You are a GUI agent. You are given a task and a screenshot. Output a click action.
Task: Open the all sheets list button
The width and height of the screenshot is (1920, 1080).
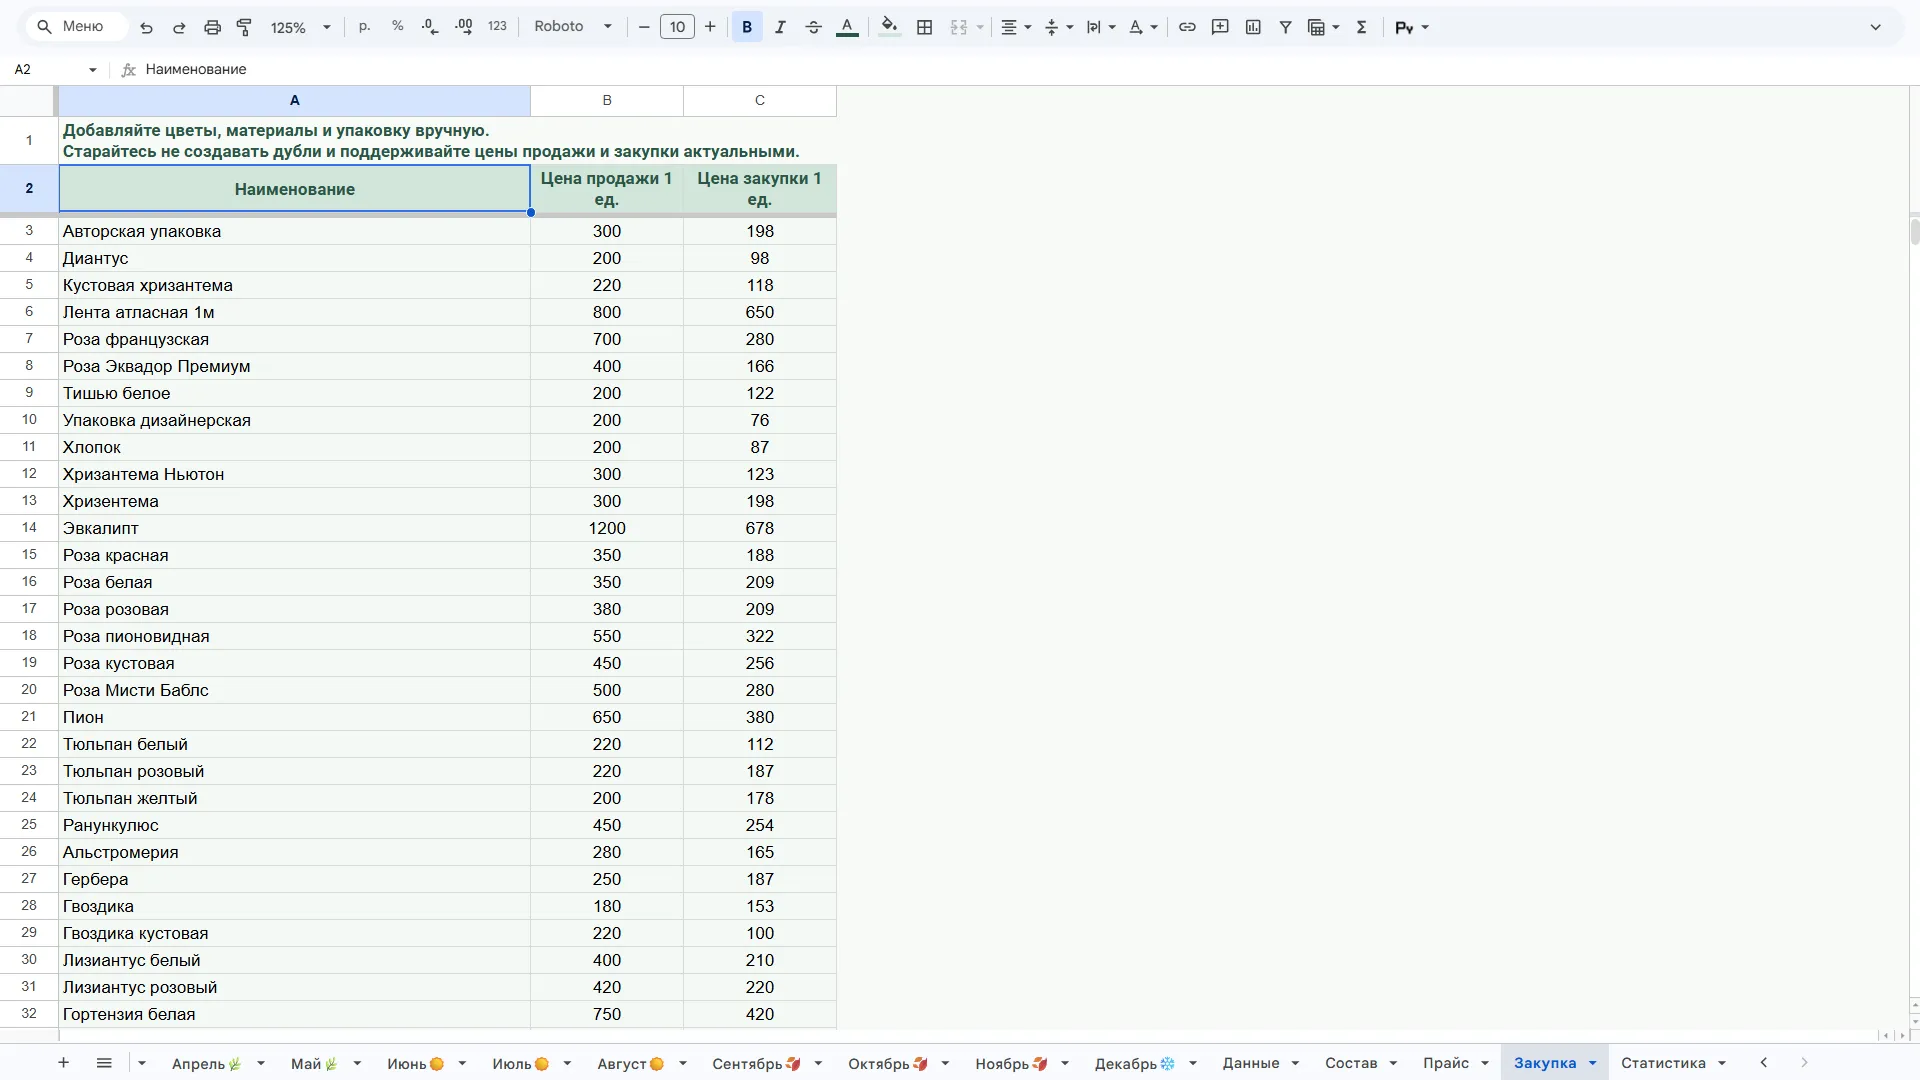point(104,1063)
